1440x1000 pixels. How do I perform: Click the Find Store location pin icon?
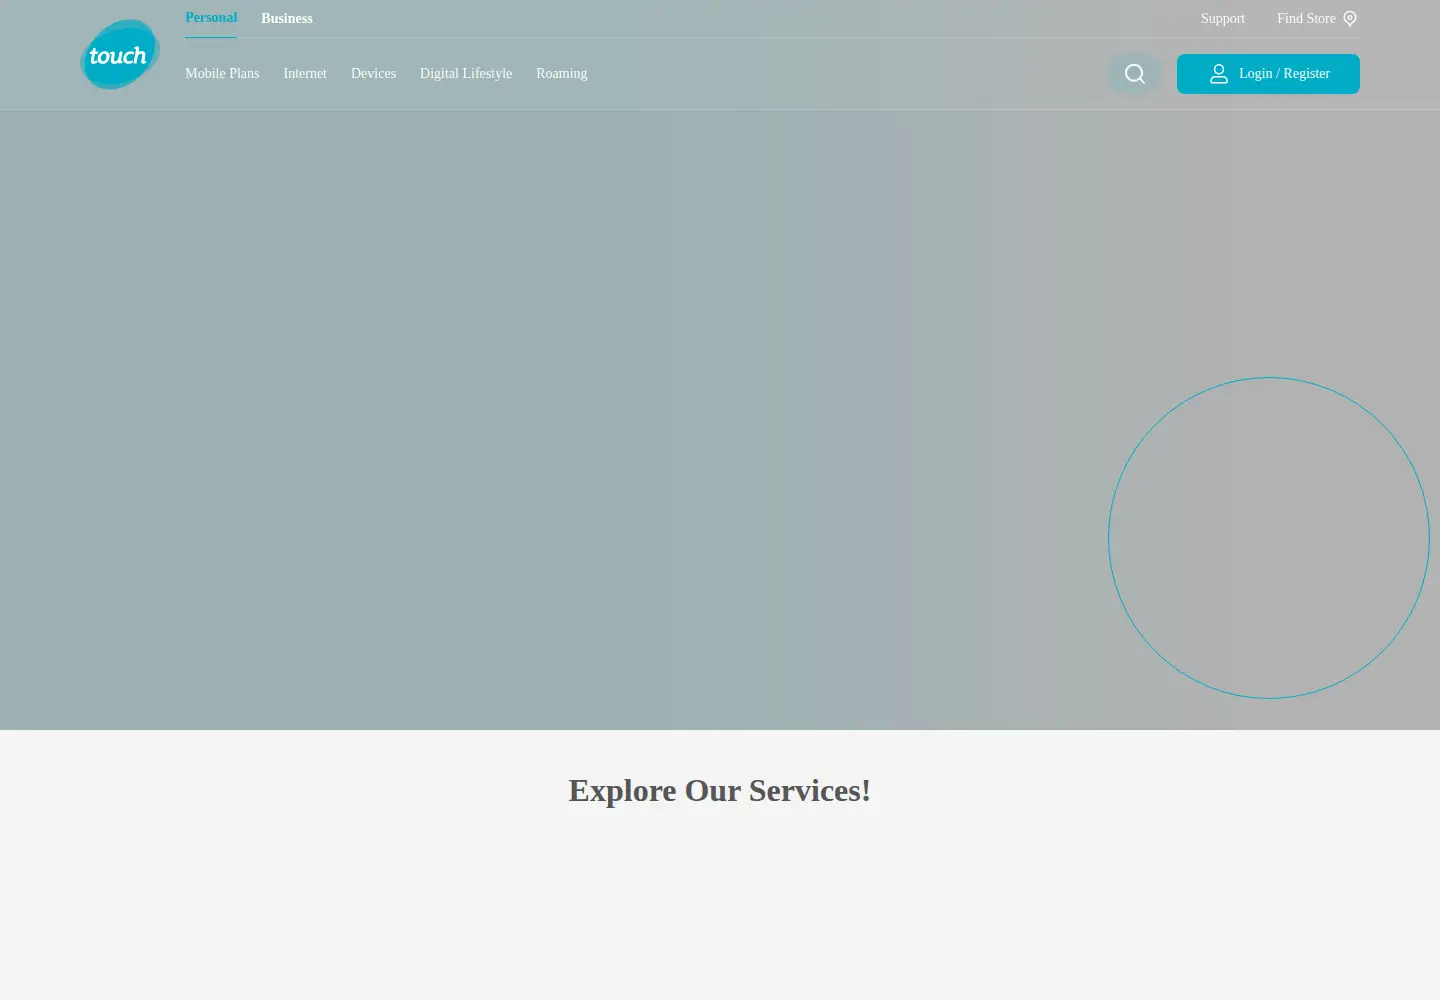[x=1350, y=19]
